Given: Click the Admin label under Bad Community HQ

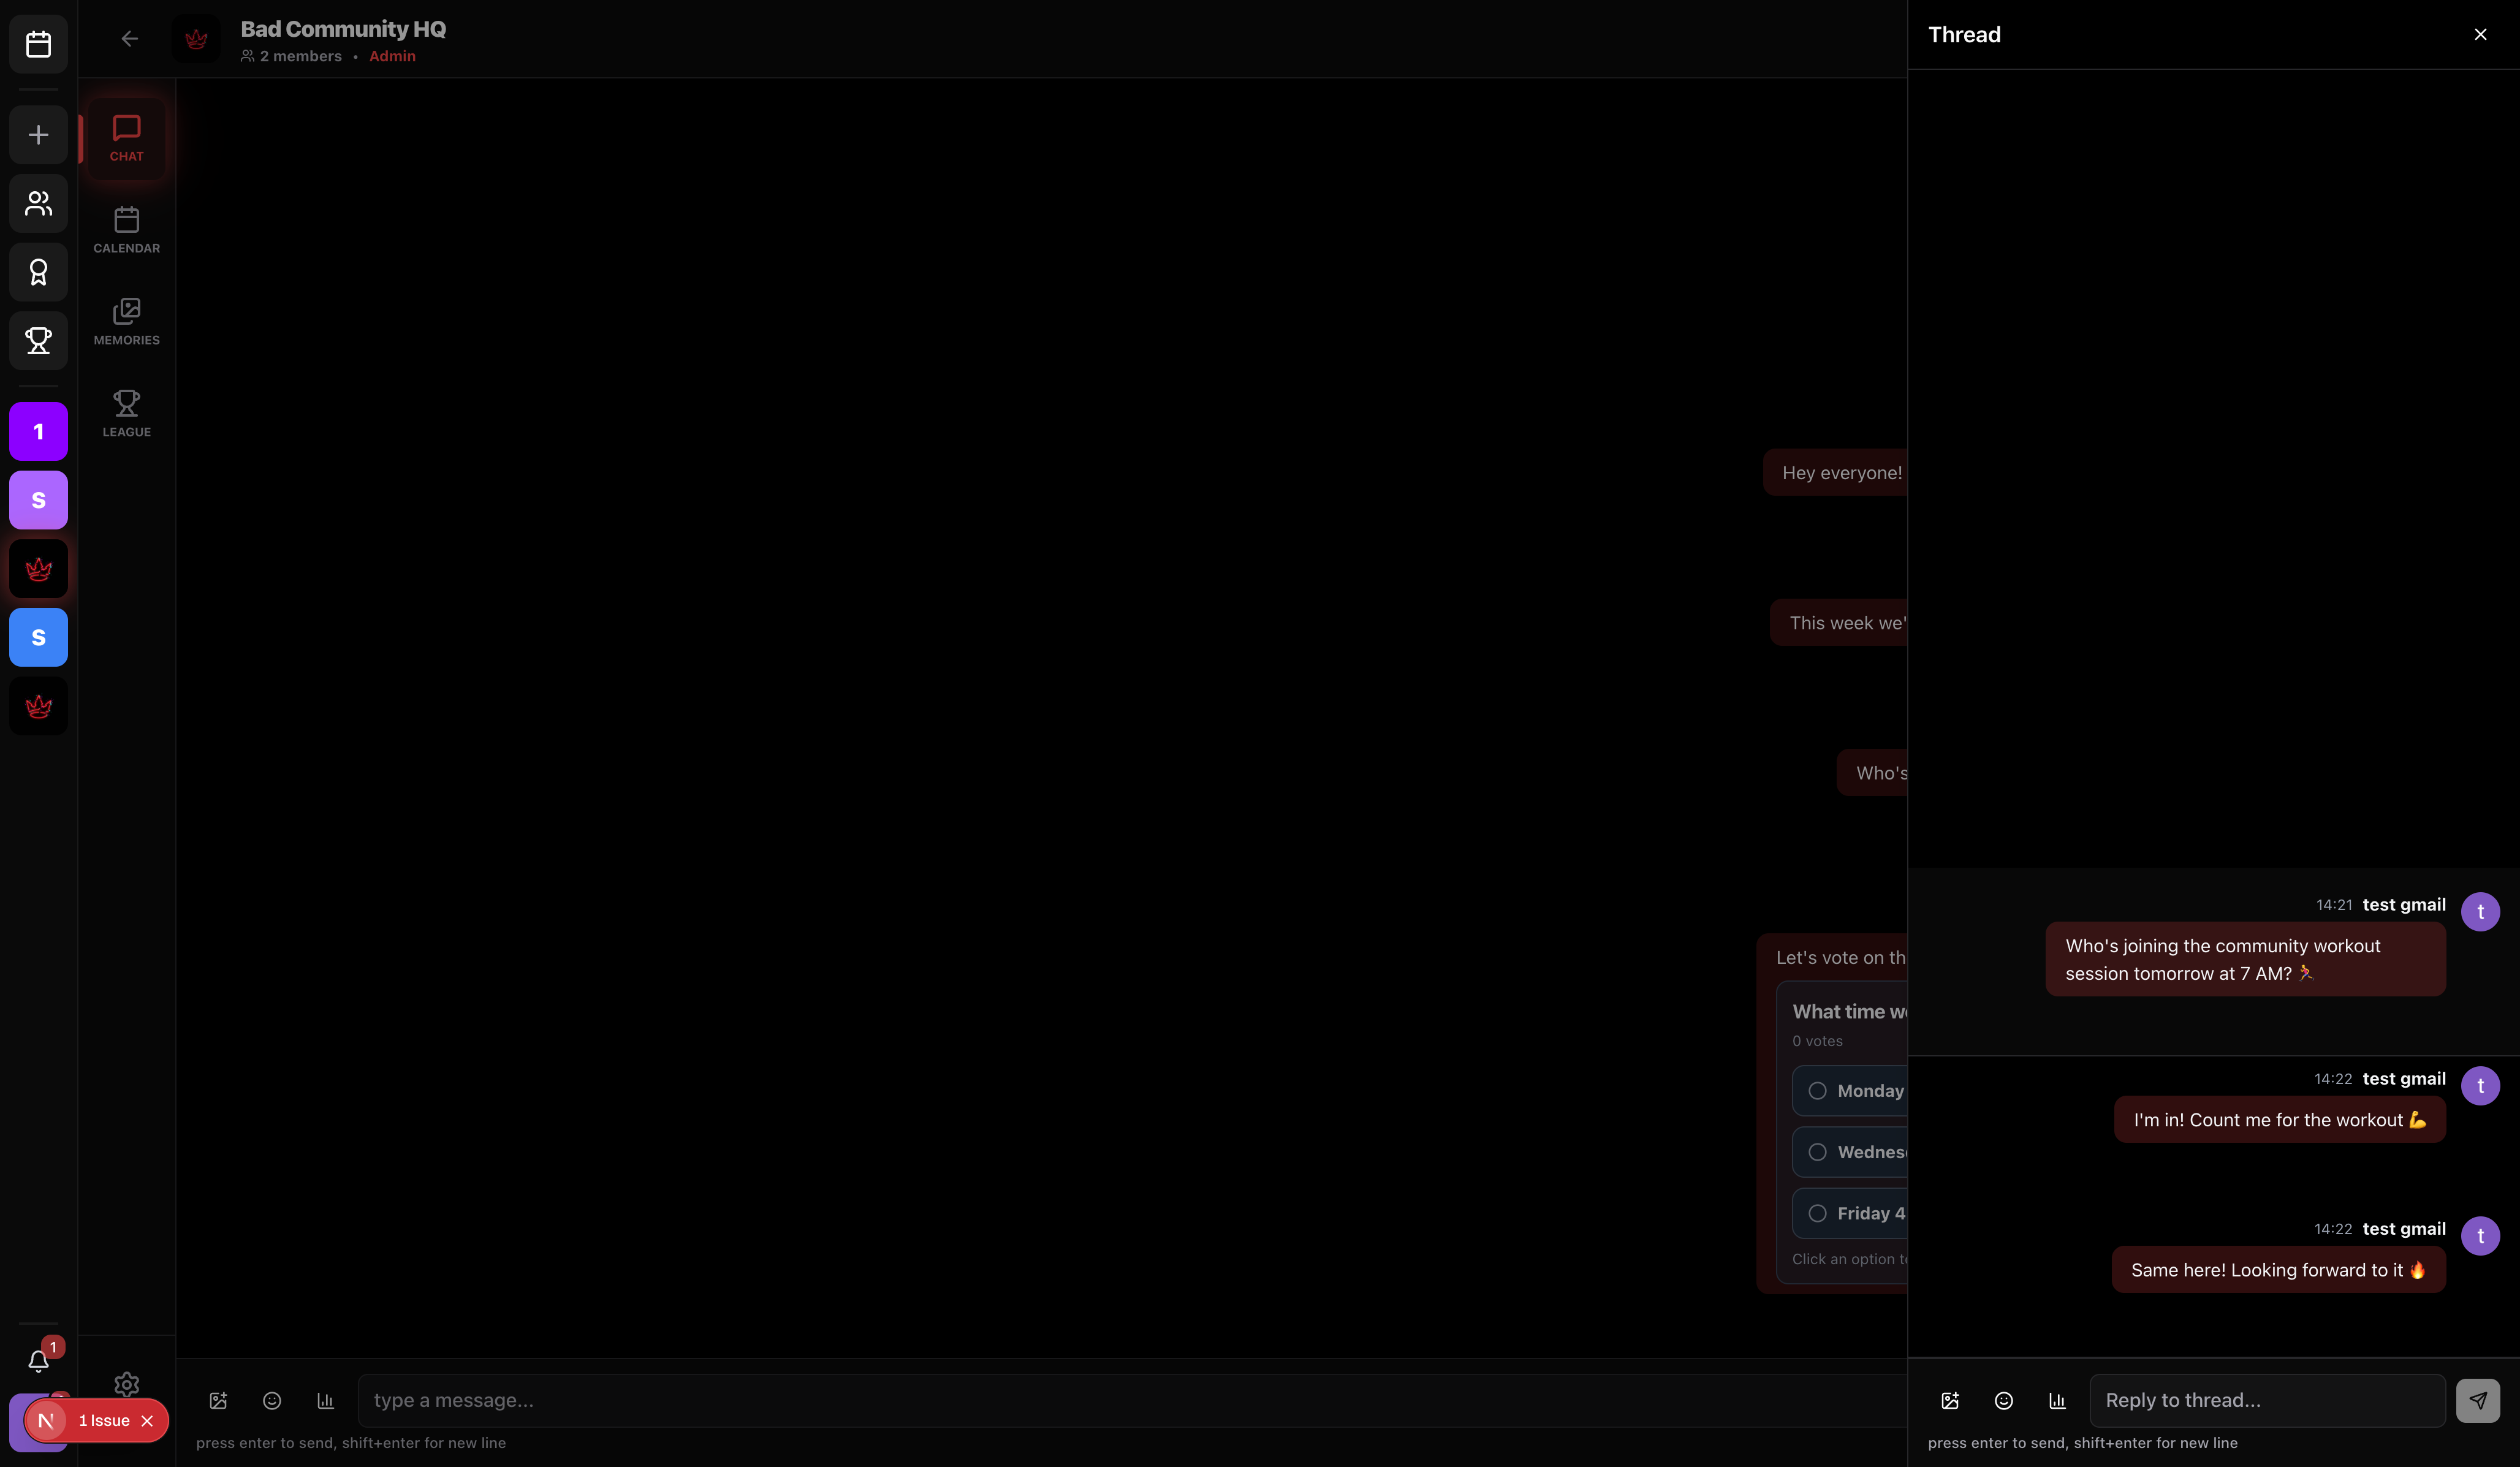Looking at the screenshot, I should (391, 56).
